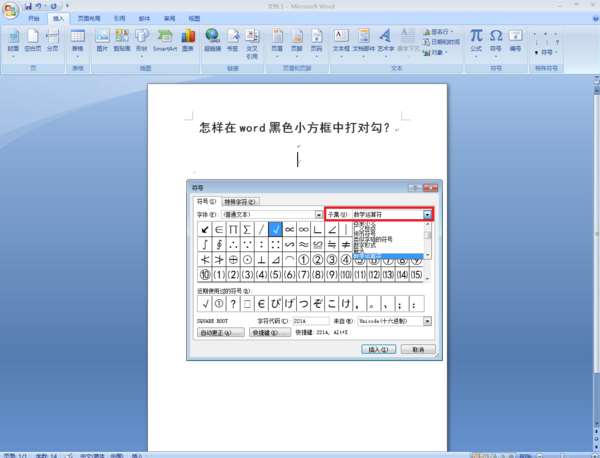The height and width of the screenshot is (458, 600).
Task: Select the Insert (插入) ribbon tab
Action: coord(59,18)
